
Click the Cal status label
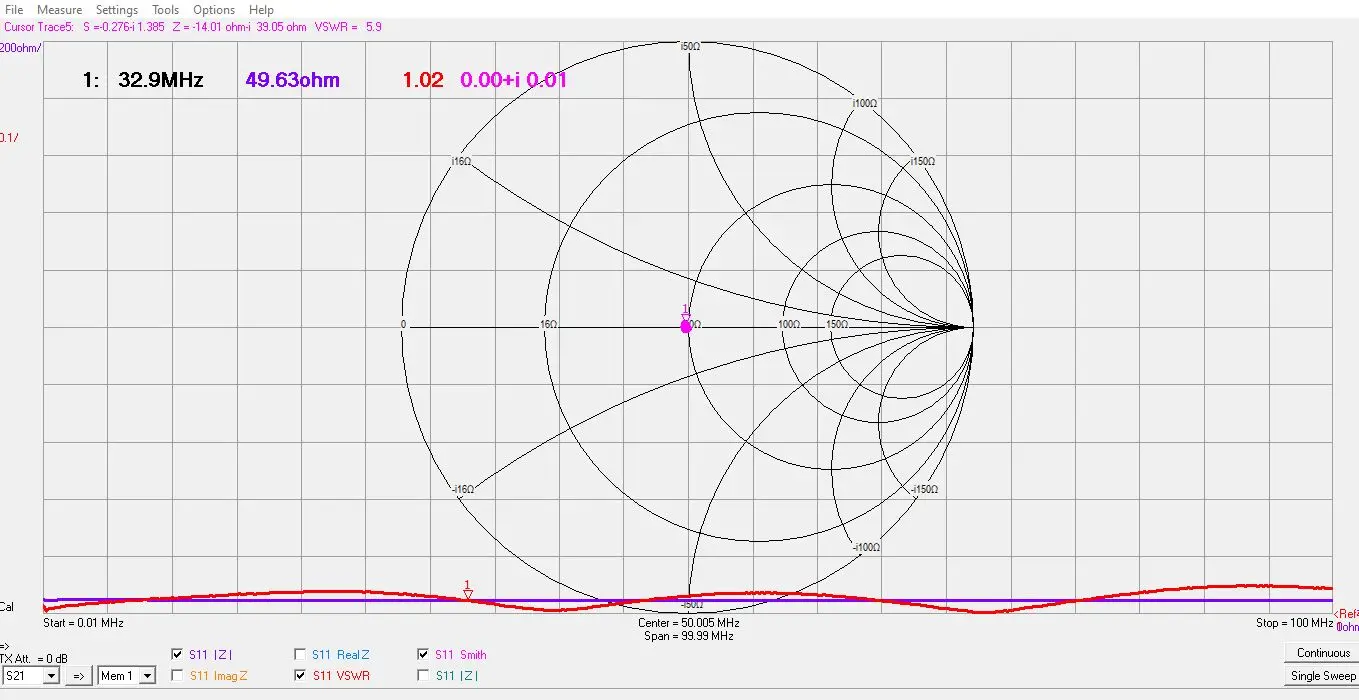[x=7, y=607]
